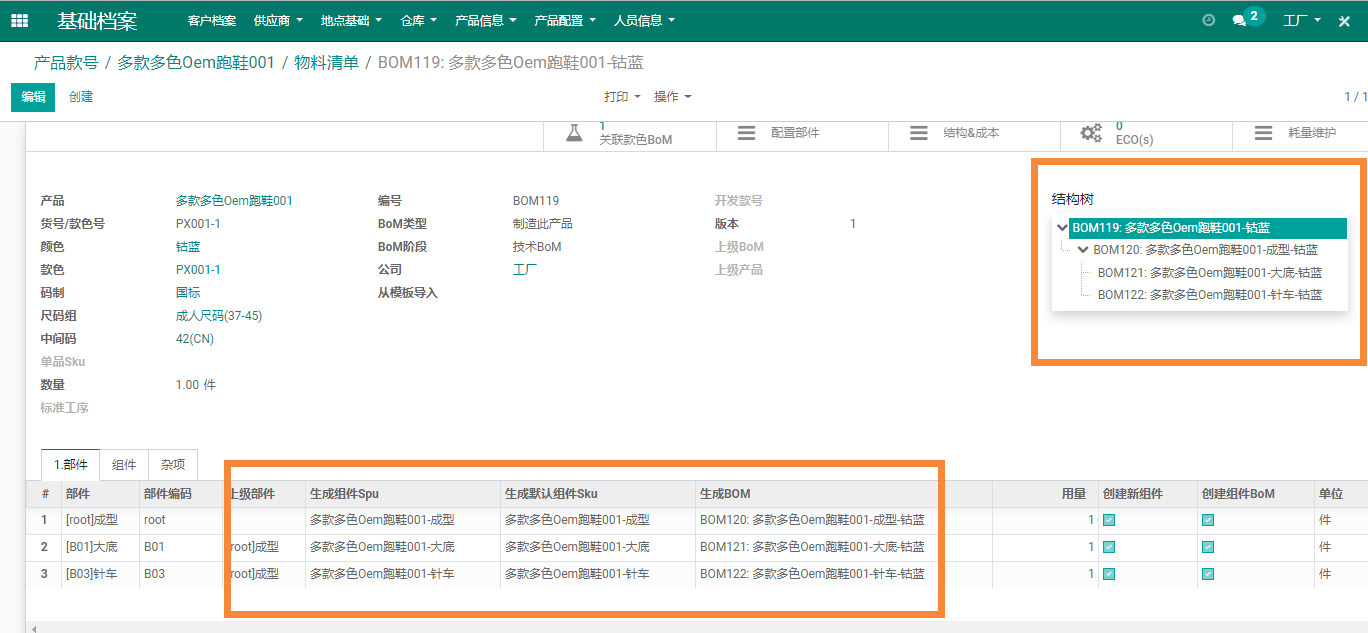1368x633 pixels.
Task: Open the 工厂 company link in form
Action: point(525,270)
